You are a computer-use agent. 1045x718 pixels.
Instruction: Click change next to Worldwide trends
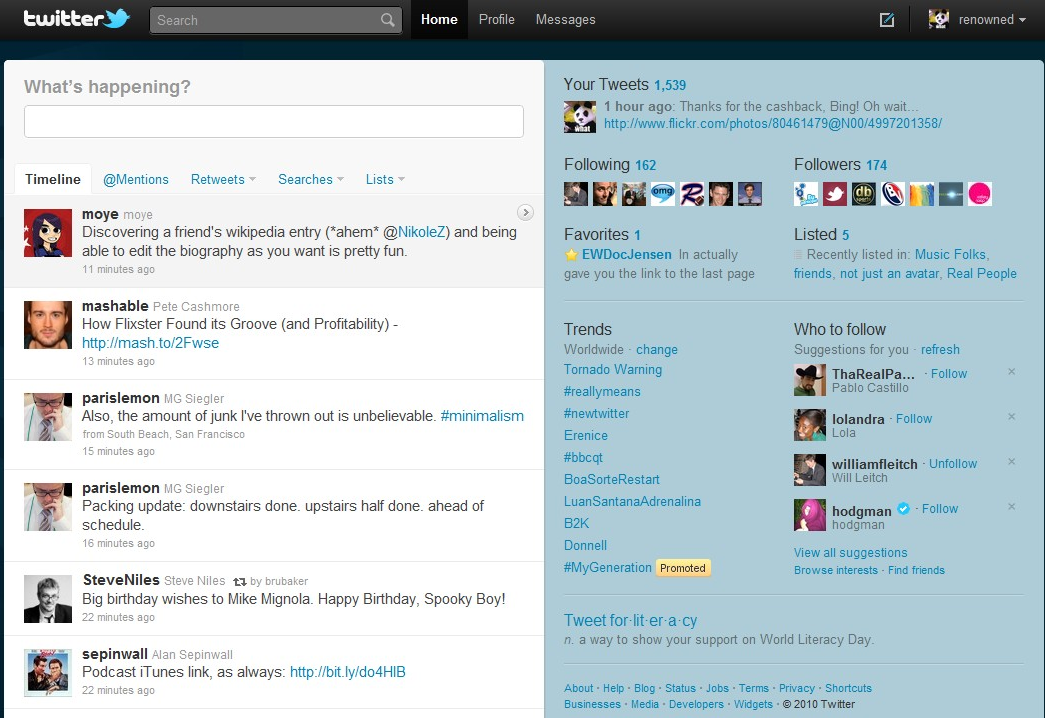(656, 349)
